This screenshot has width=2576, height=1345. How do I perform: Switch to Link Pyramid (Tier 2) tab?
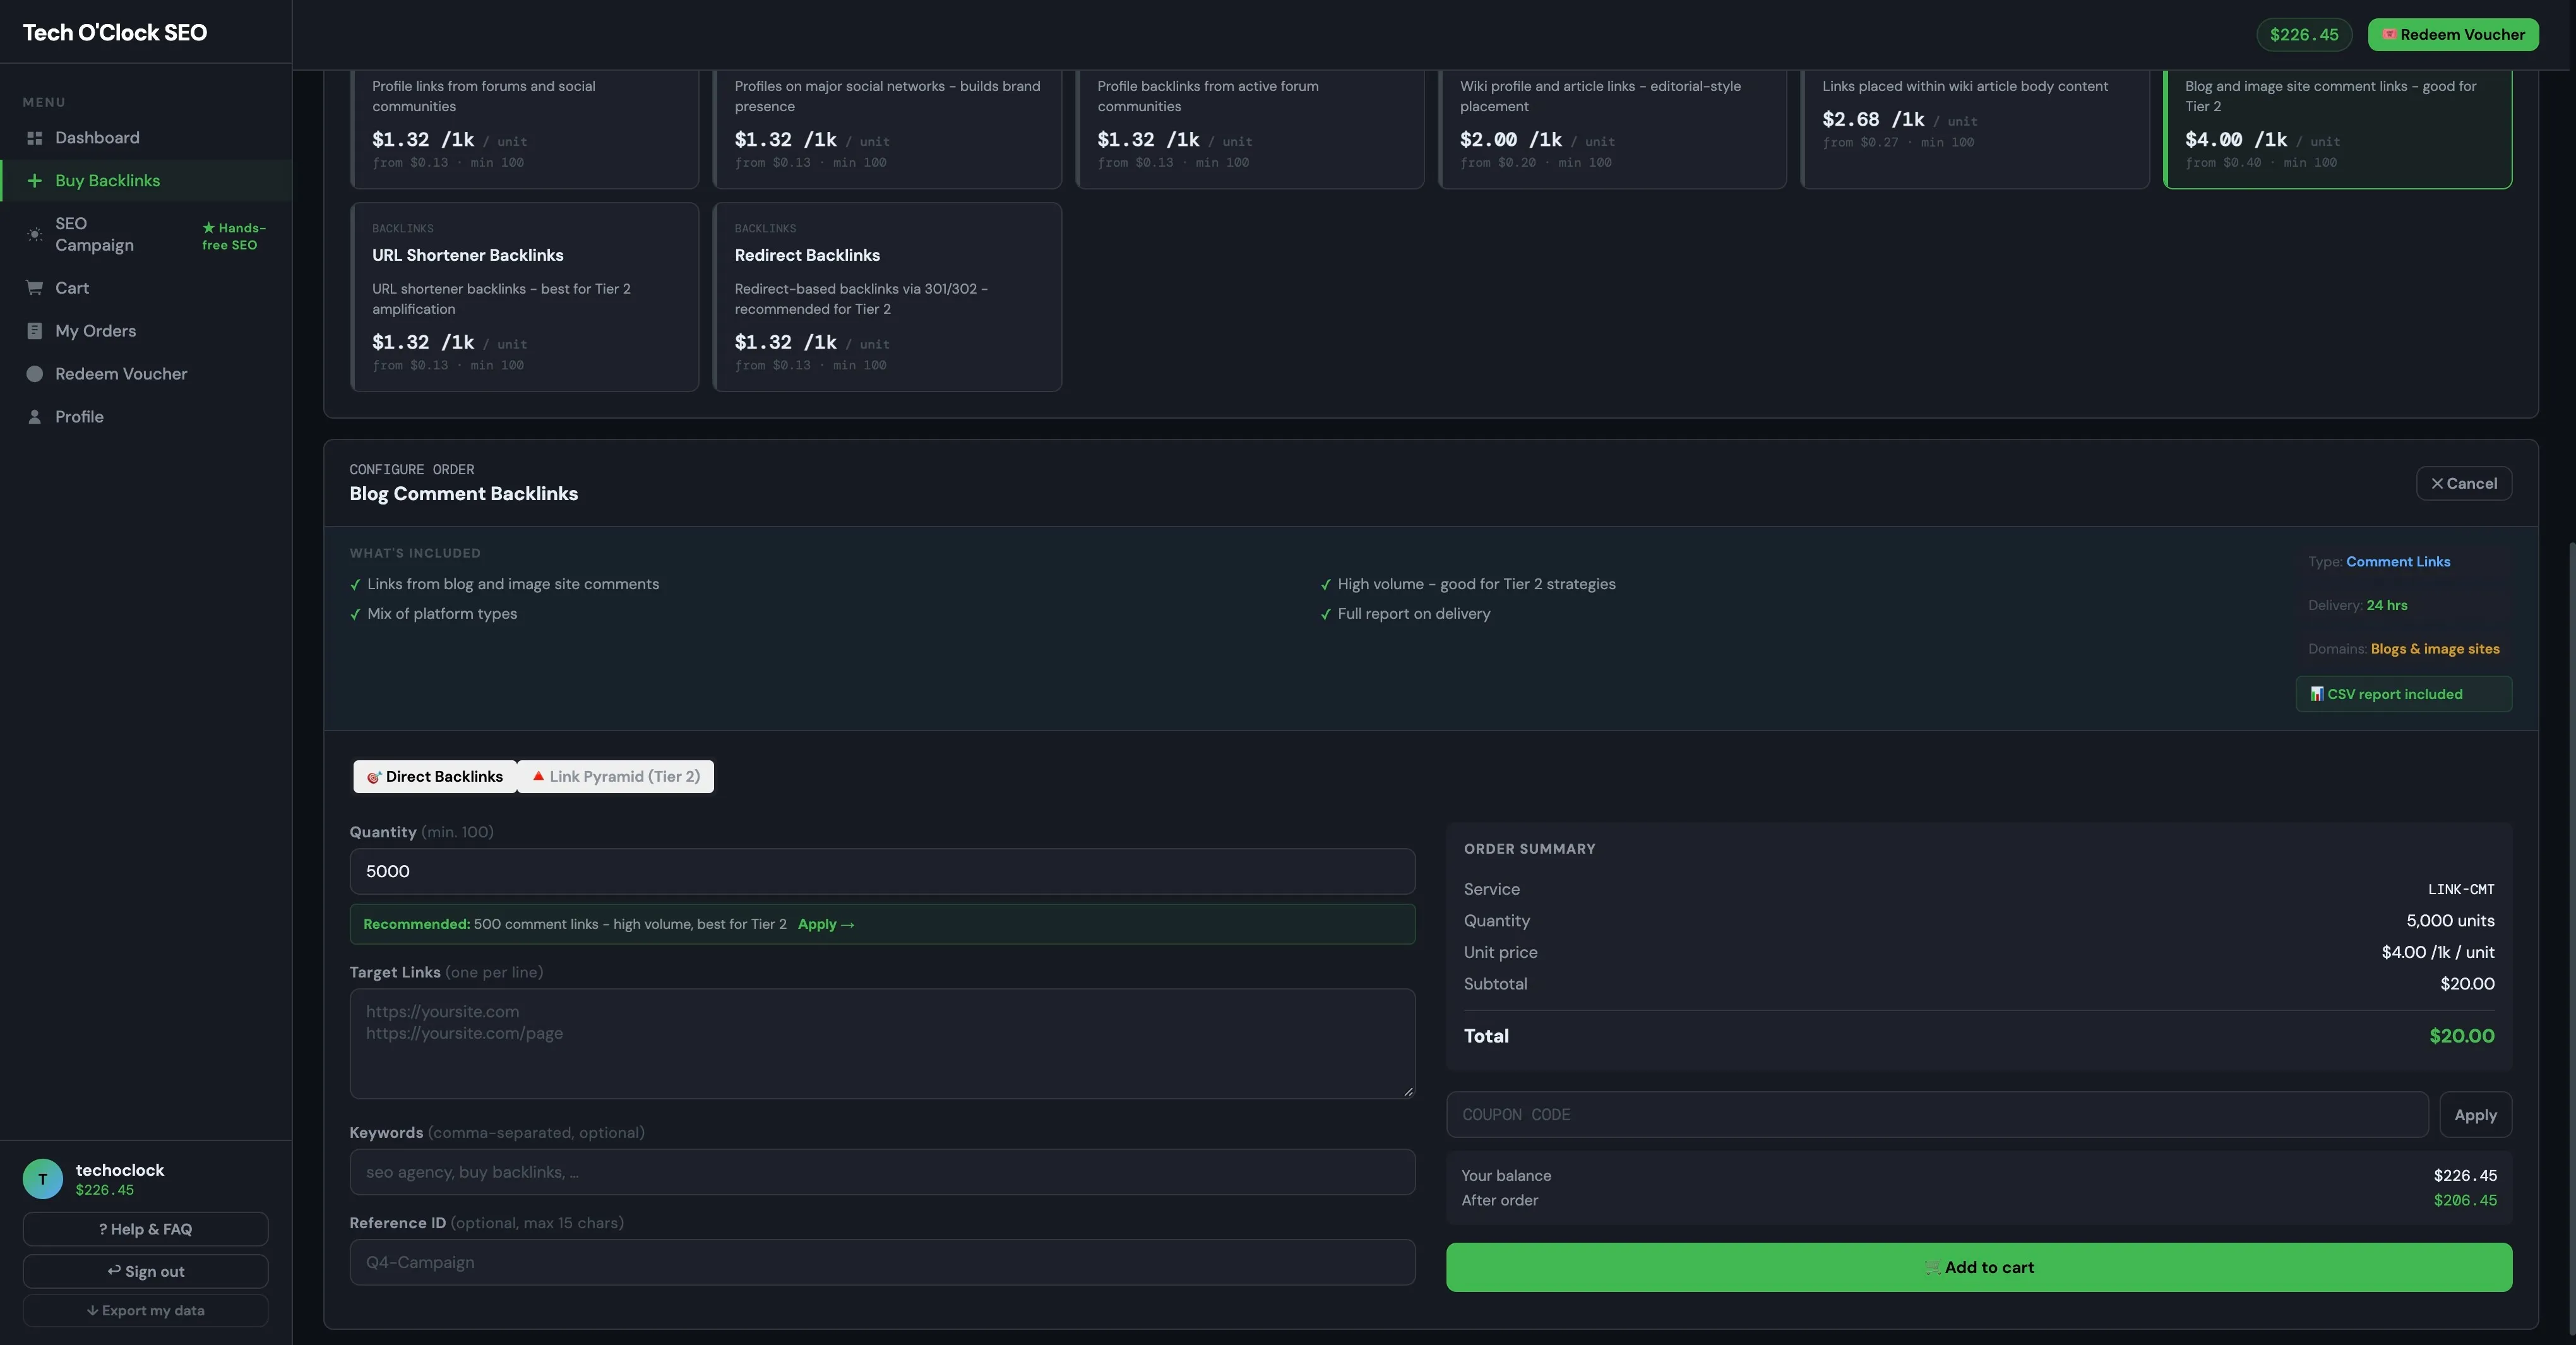click(x=616, y=777)
